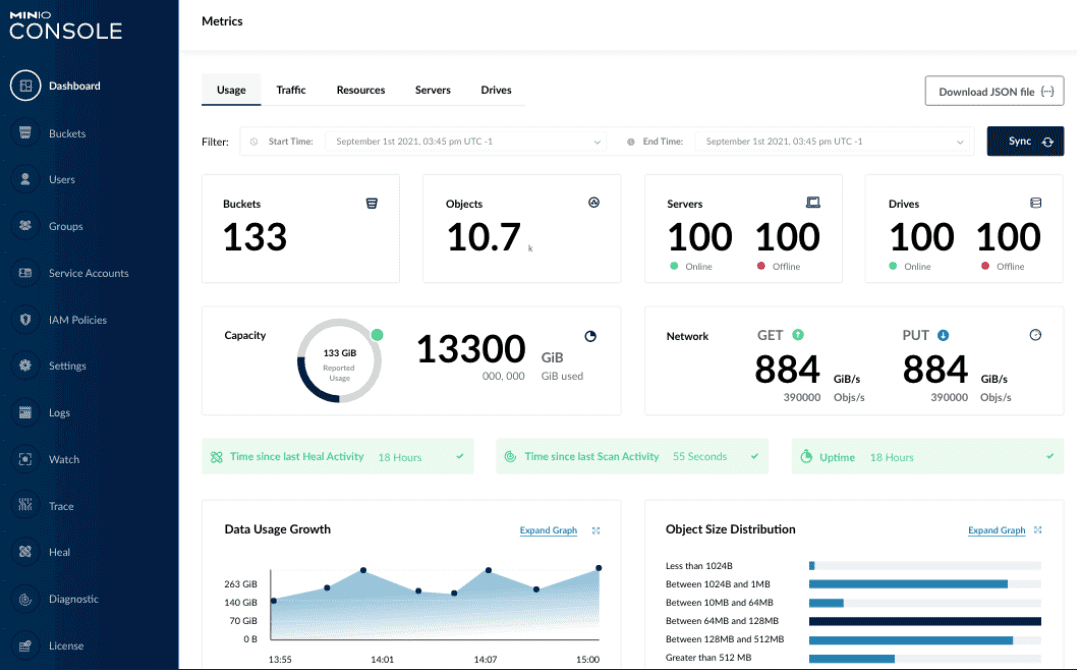The image size is (1077, 670).
Task: Switch to the Traffic tab
Action: 291,90
